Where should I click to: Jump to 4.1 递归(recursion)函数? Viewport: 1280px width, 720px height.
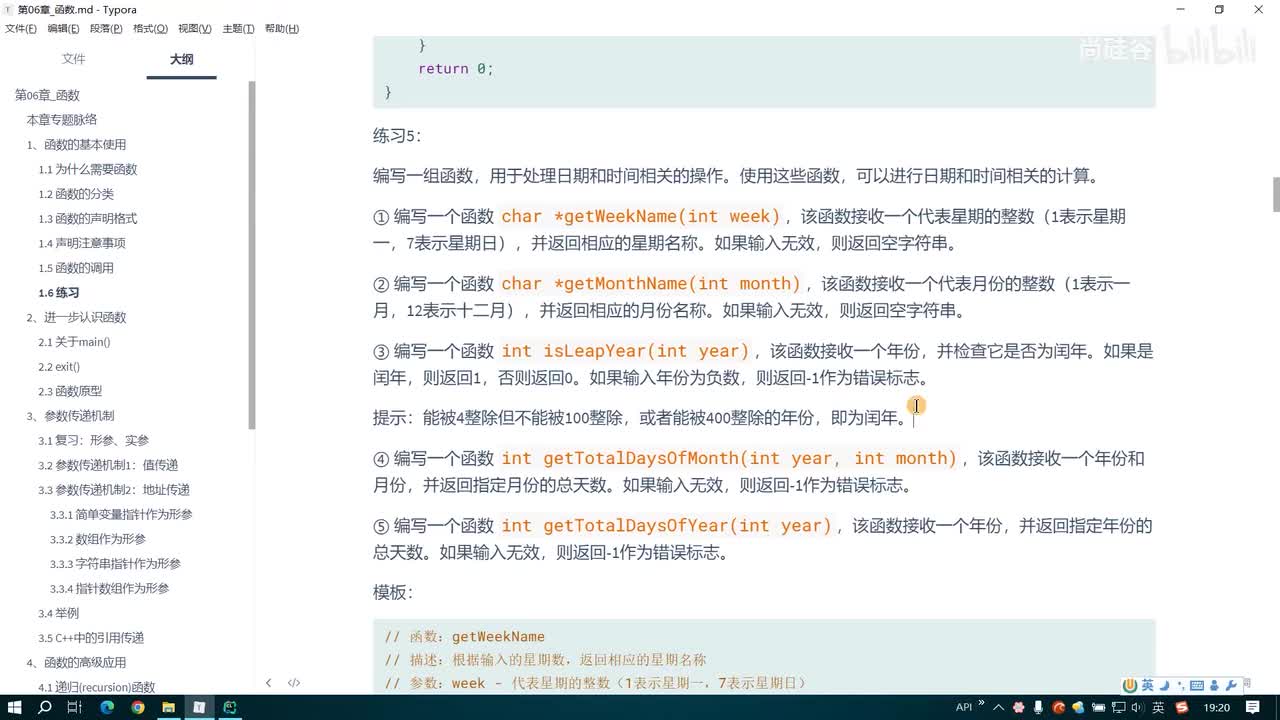click(97, 687)
